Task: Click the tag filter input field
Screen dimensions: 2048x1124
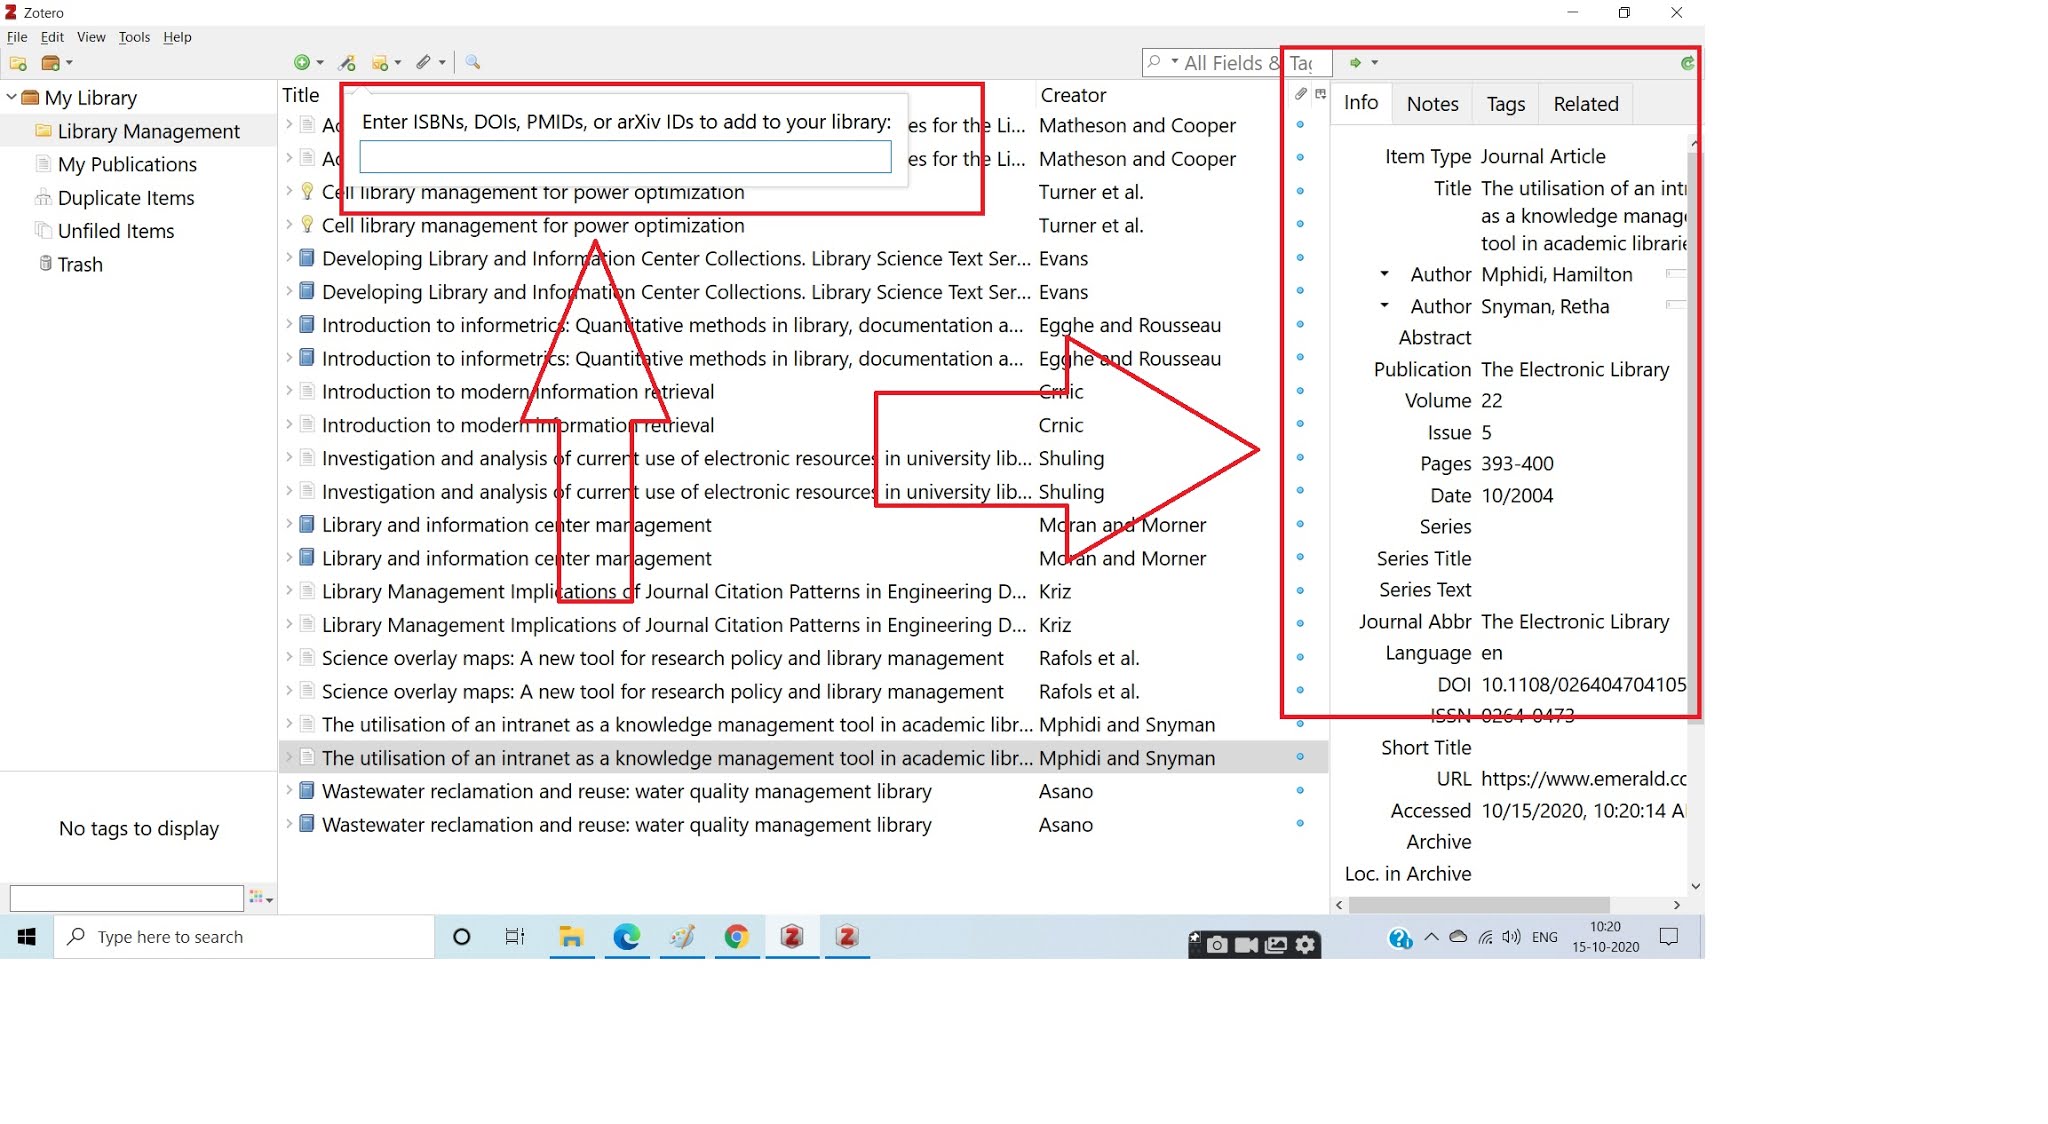Action: tap(127, 898)
